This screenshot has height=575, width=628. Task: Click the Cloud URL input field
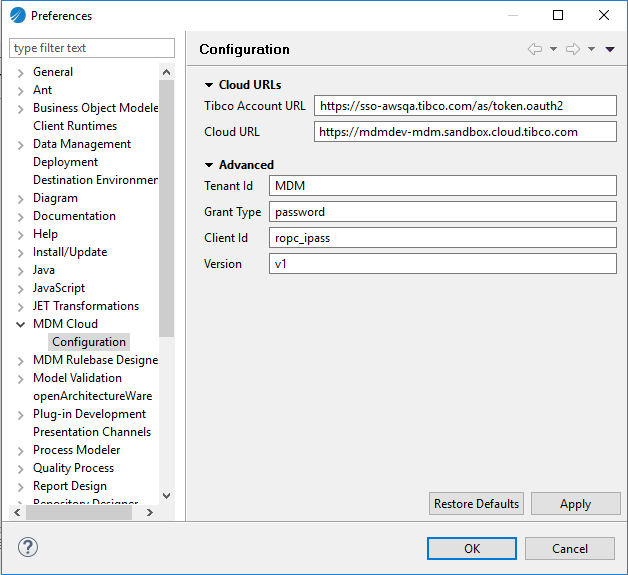coord(465,132)
